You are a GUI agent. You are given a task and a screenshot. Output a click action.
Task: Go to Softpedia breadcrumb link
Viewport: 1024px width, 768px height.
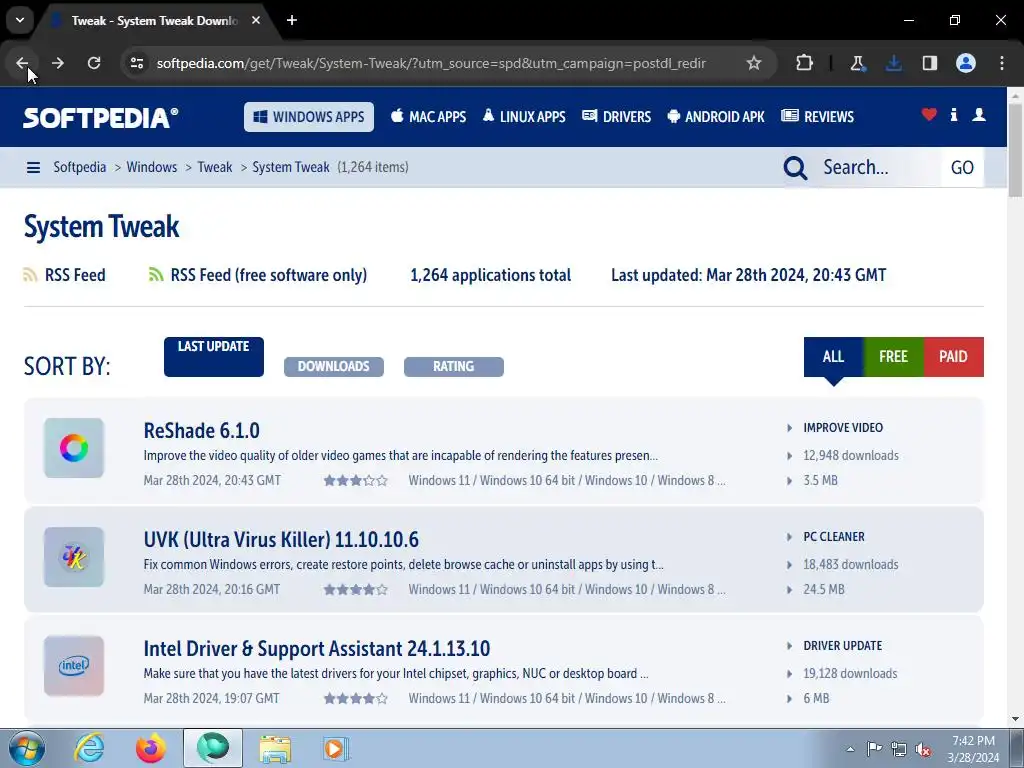click(80, 167)
